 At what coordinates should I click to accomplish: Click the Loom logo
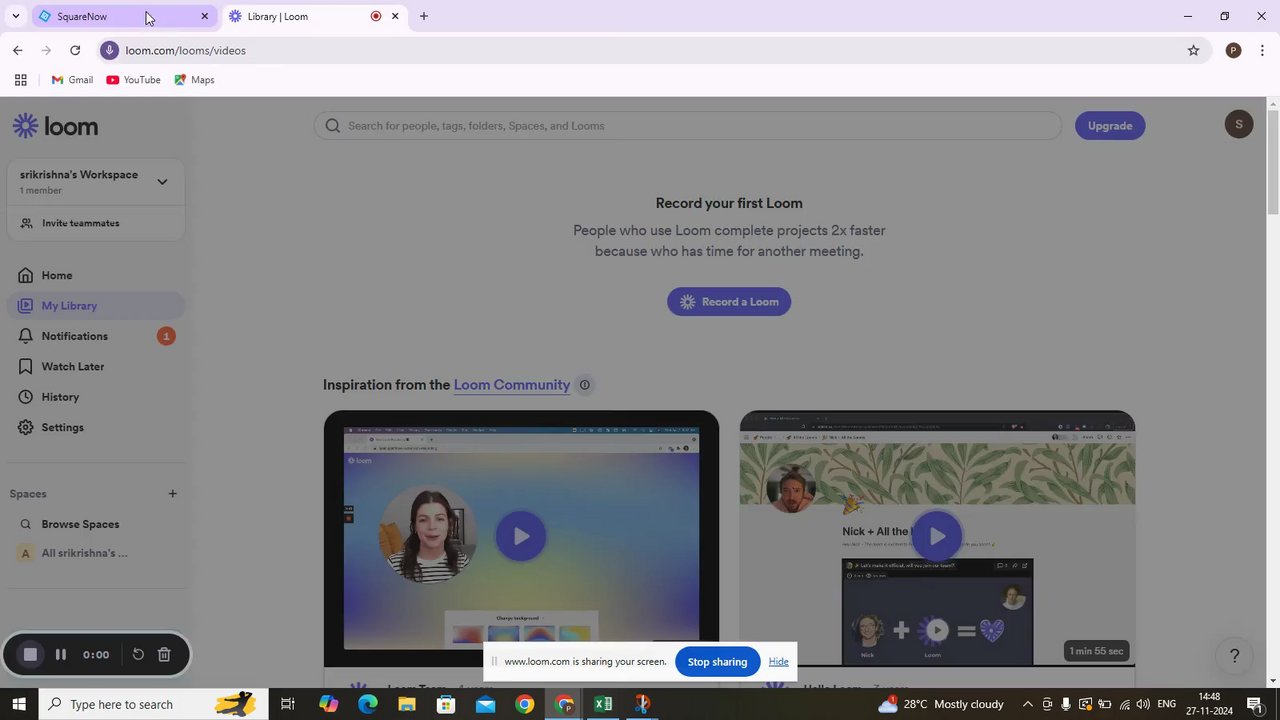pos(55,126)
